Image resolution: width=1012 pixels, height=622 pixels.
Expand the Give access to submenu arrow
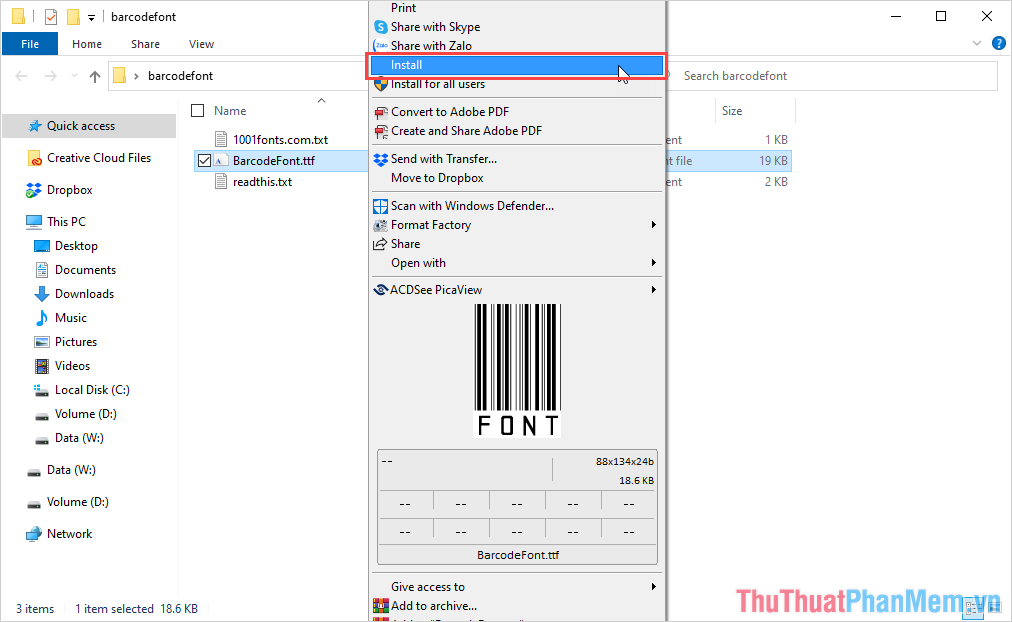click(x=654, y=587)
